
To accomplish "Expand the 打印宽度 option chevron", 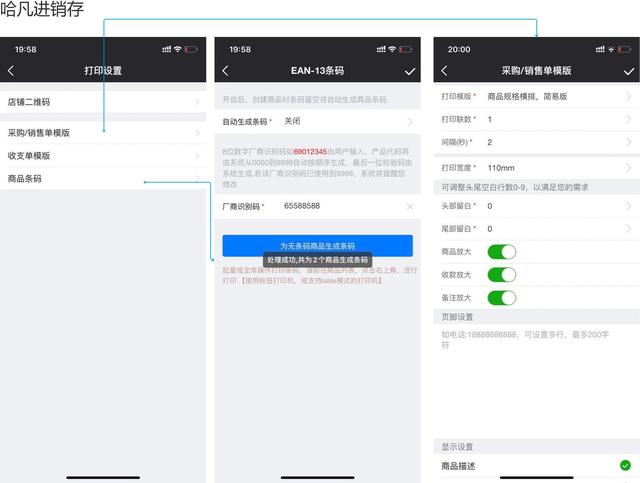I will pyautogui.click(x=629, y=167).
